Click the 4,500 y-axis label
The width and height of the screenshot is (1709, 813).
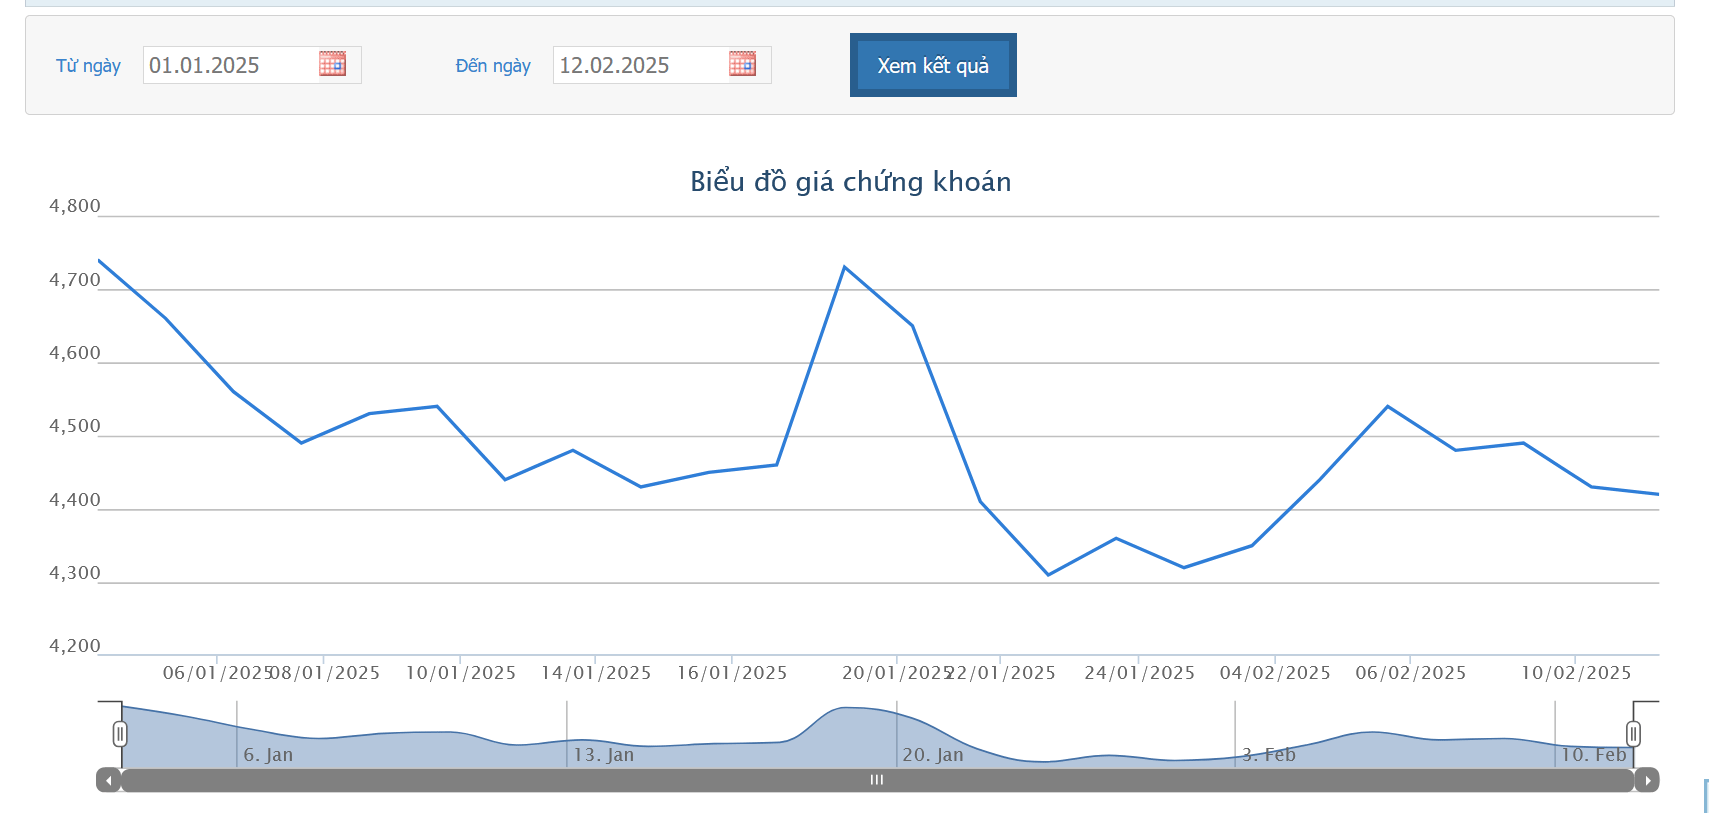75,426
